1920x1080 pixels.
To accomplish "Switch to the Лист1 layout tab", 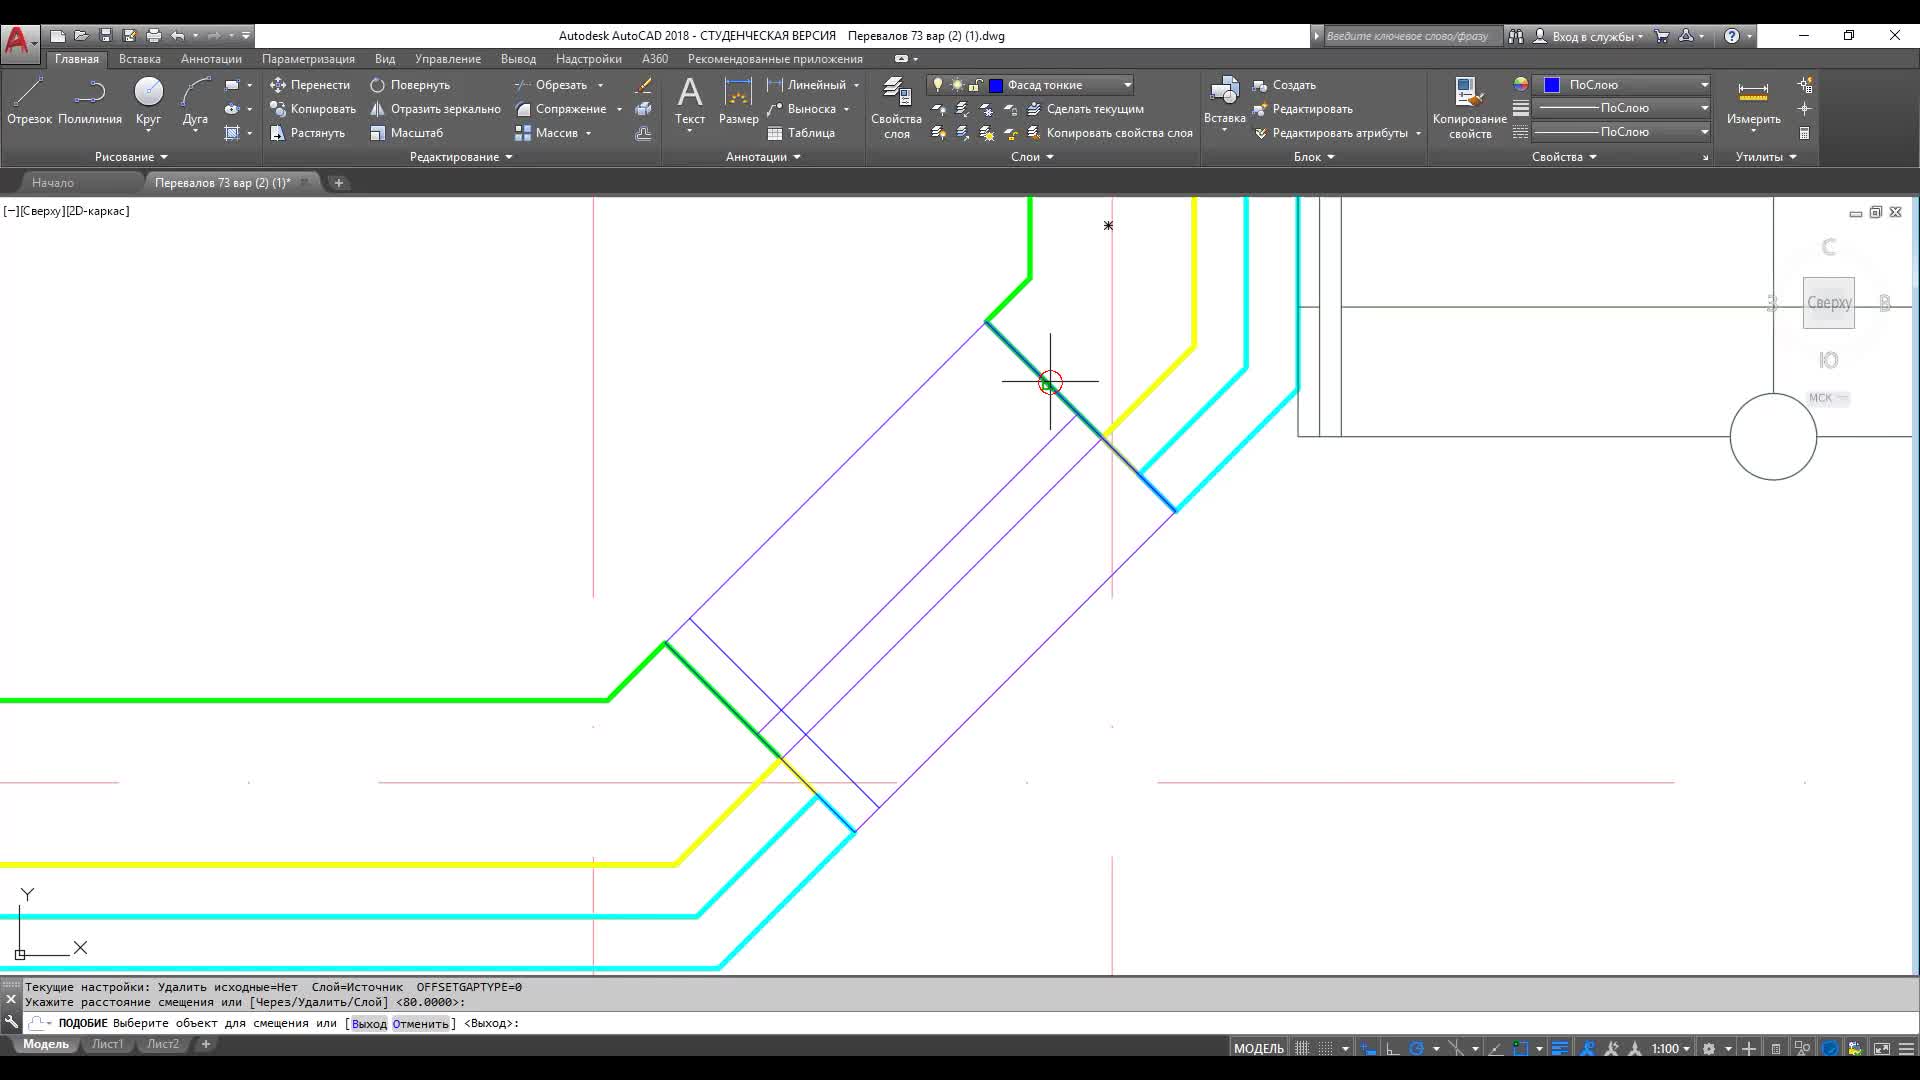I will coord(107,1044).
